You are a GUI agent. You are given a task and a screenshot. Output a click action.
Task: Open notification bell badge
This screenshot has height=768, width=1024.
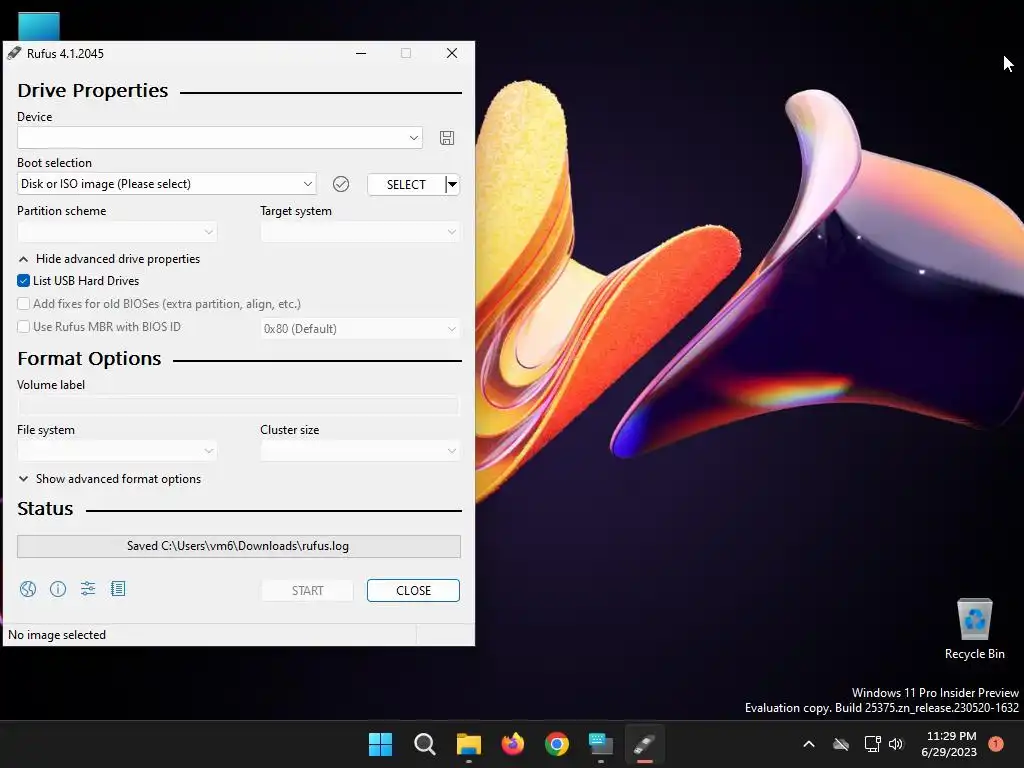tap(995, 744)
